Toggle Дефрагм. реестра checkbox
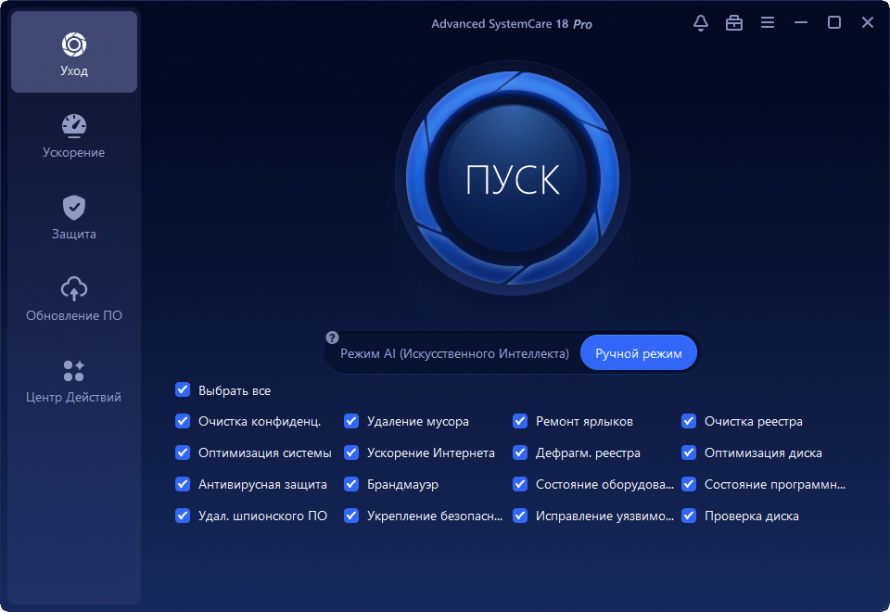This screenshot has height=612, width=890. (x=520, y=452)
